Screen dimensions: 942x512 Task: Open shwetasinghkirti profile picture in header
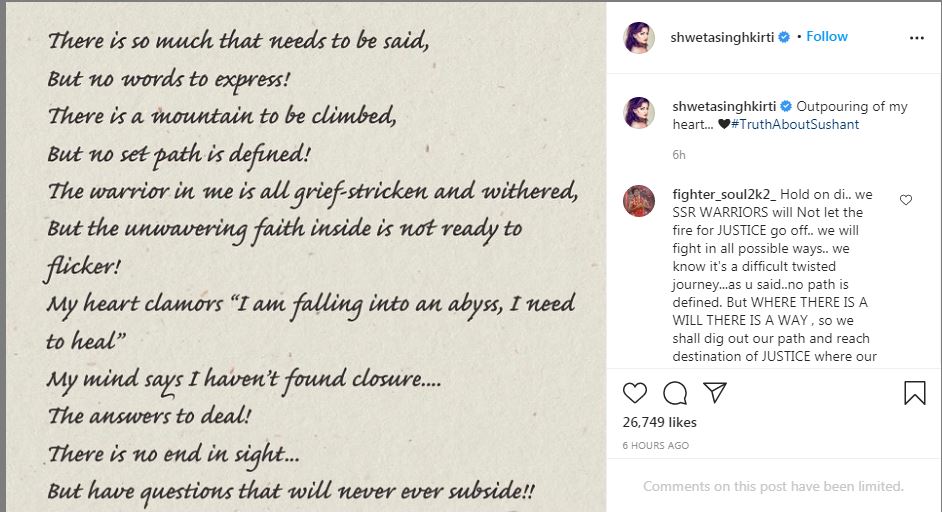click(x=639, y=37)
